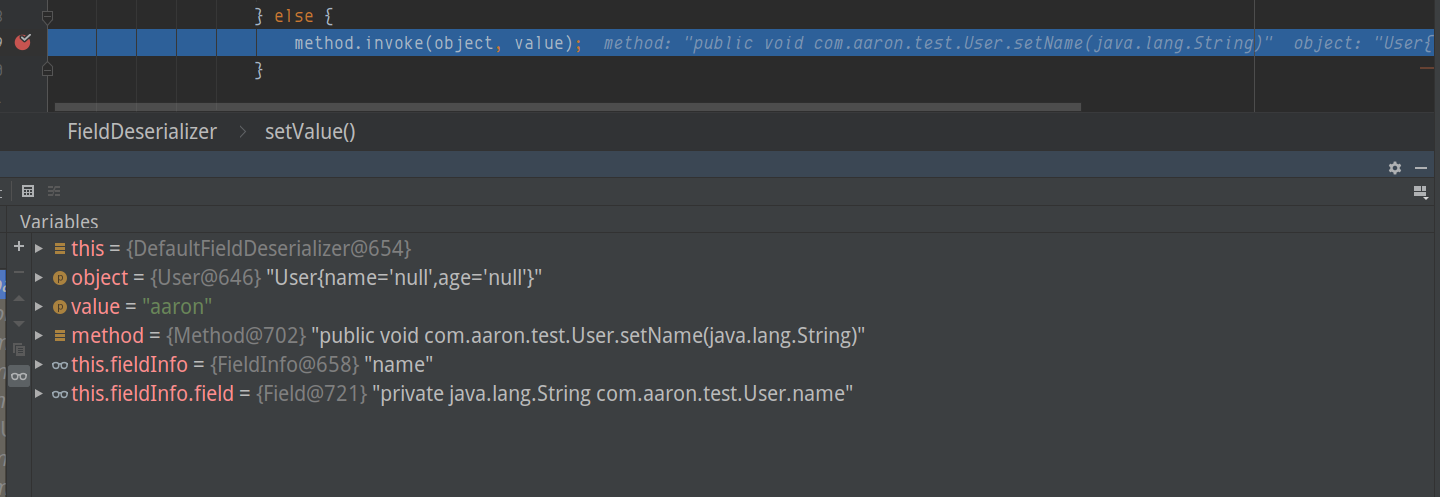Click the Remove Watch minus icon
The width and height of the screenshot is (1440, 497).
18,272
